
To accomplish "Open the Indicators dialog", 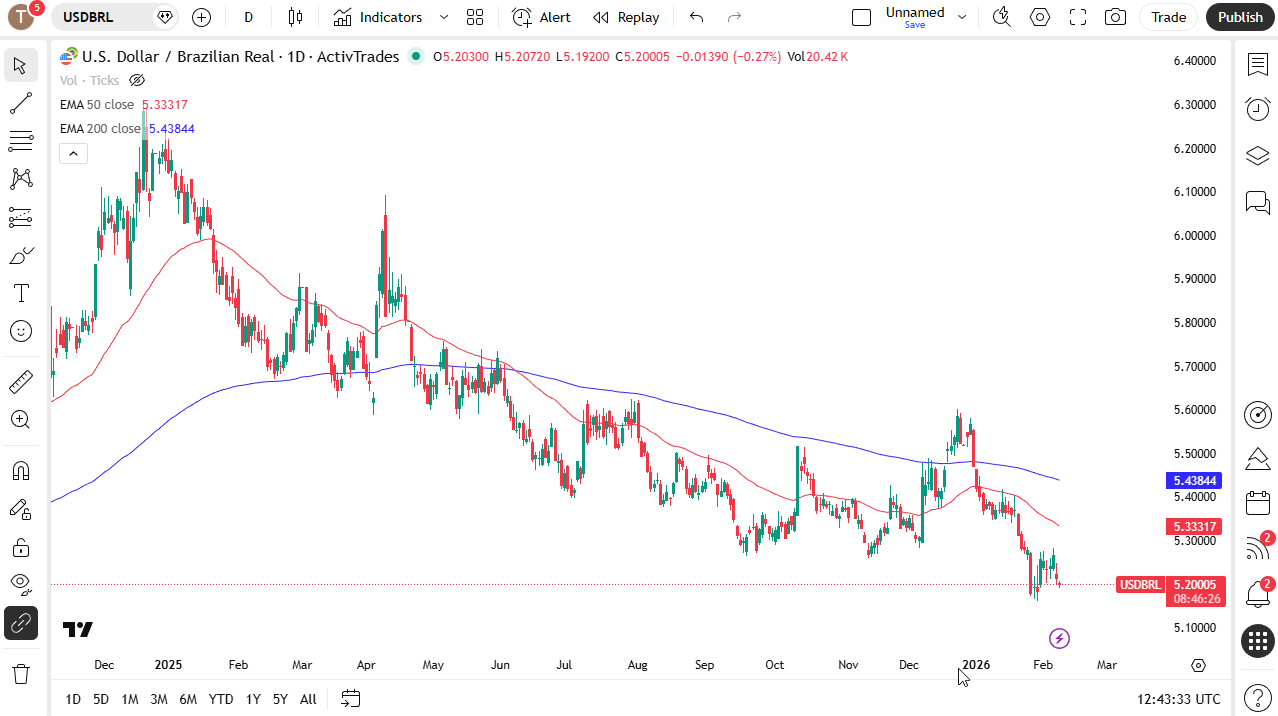I will 378,17.
